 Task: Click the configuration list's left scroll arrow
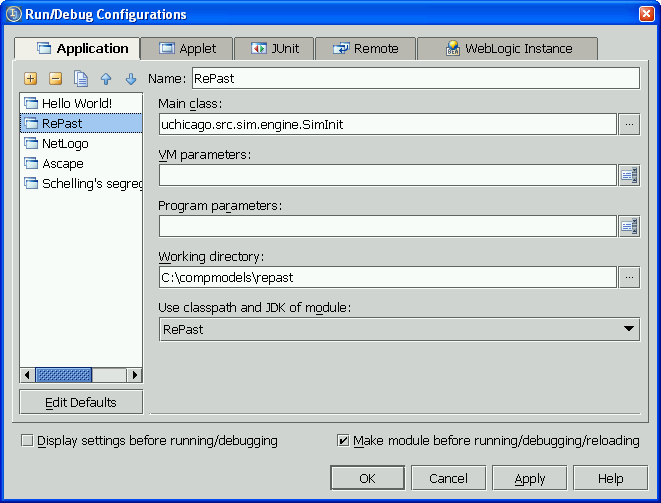point(27,375)
